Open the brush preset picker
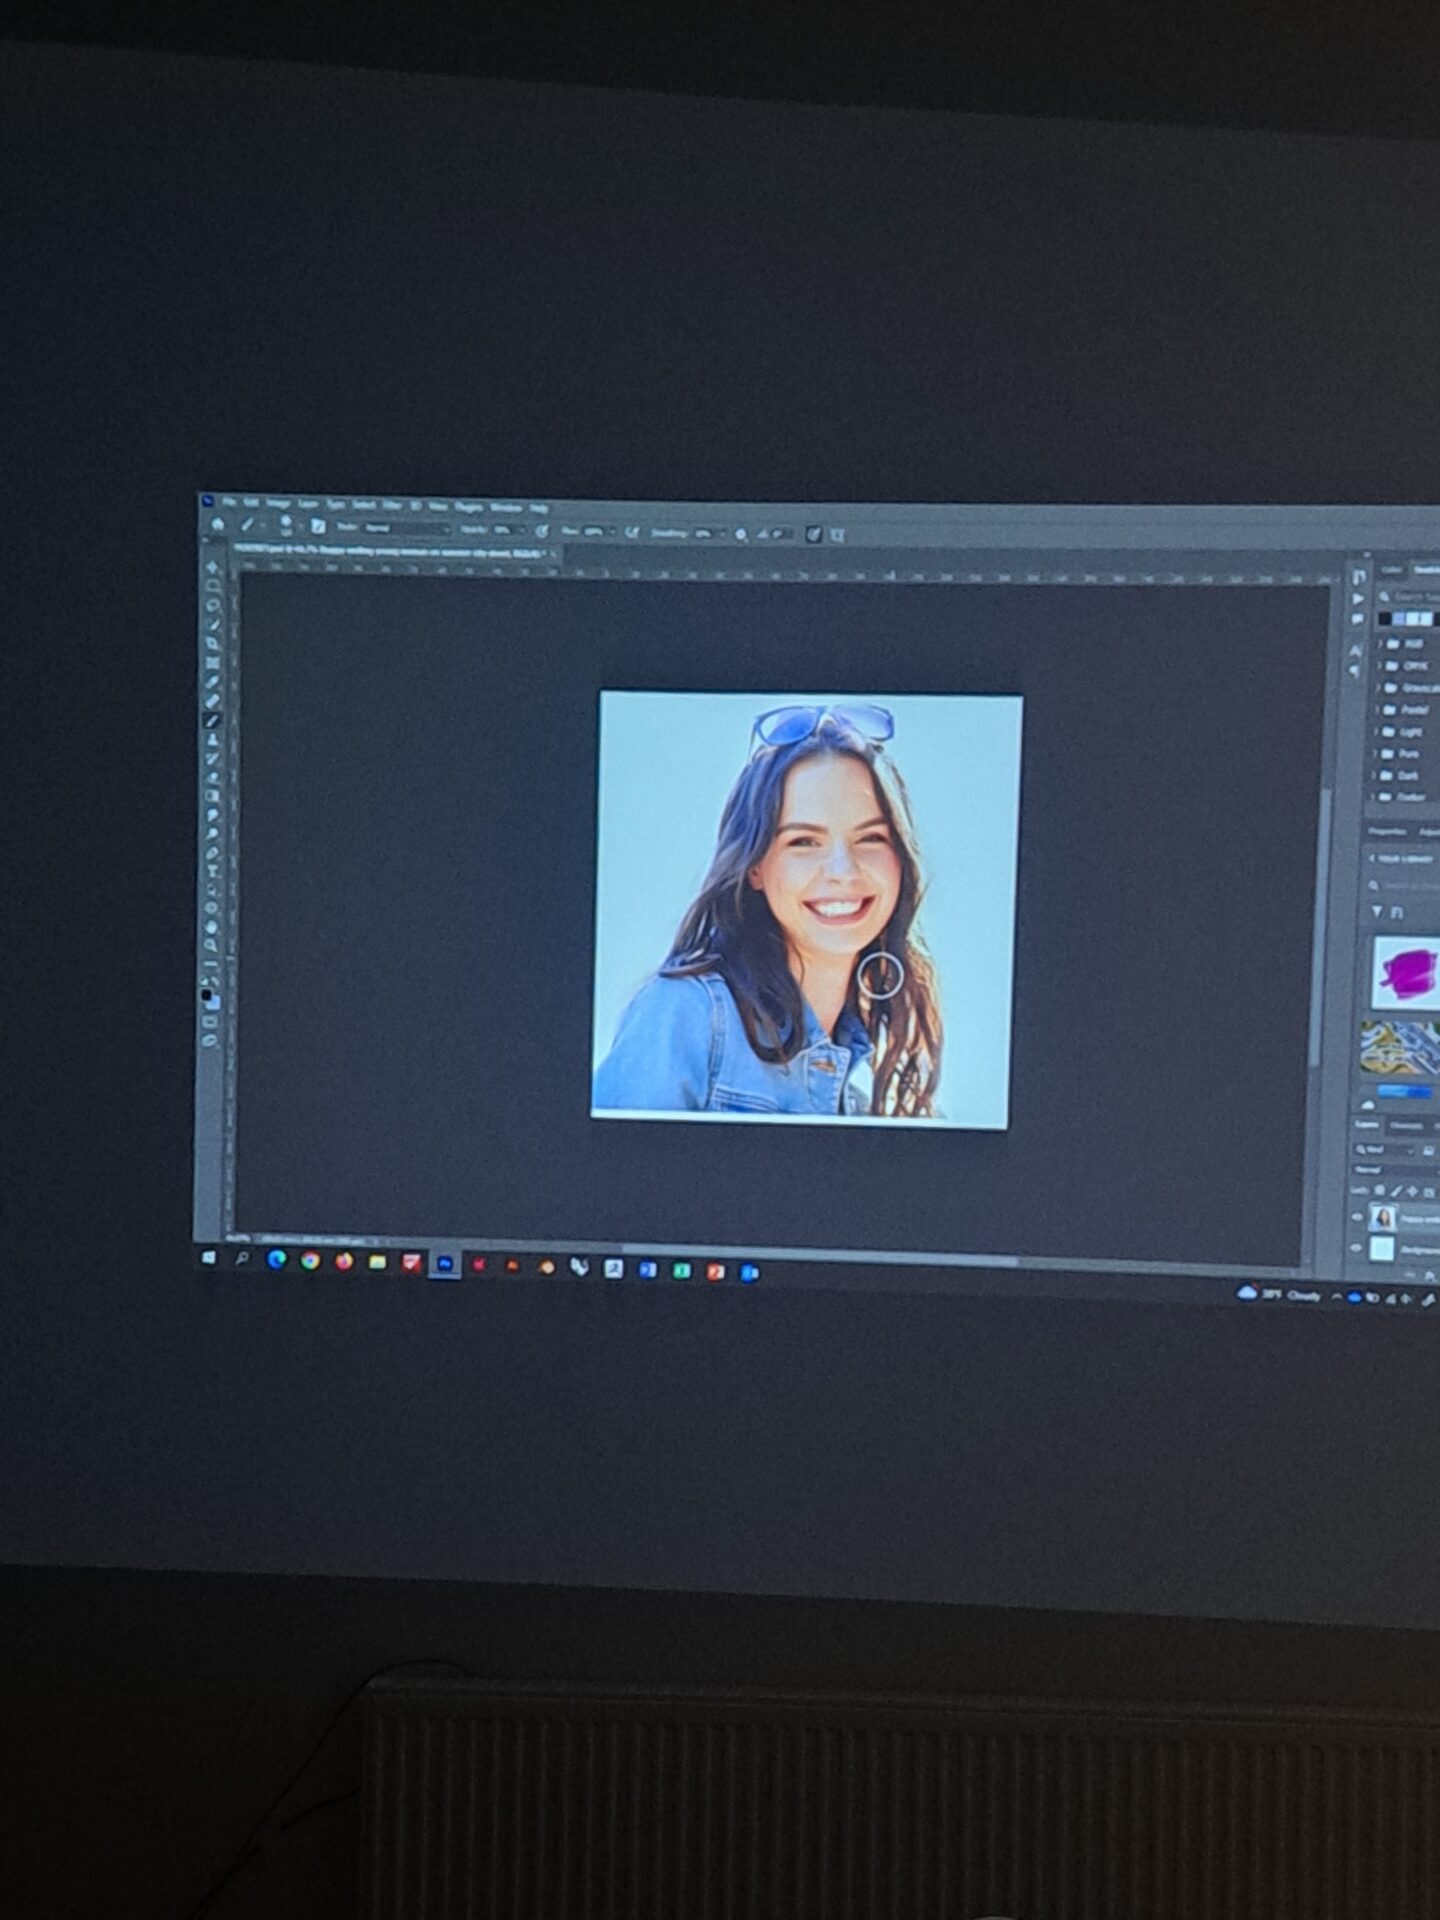Screen dimensions: 1440x1920 [x=286, y=526]
